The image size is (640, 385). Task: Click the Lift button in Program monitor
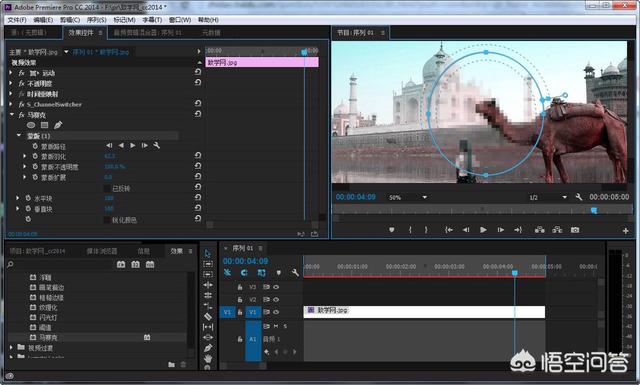click(x=540, y=230)
